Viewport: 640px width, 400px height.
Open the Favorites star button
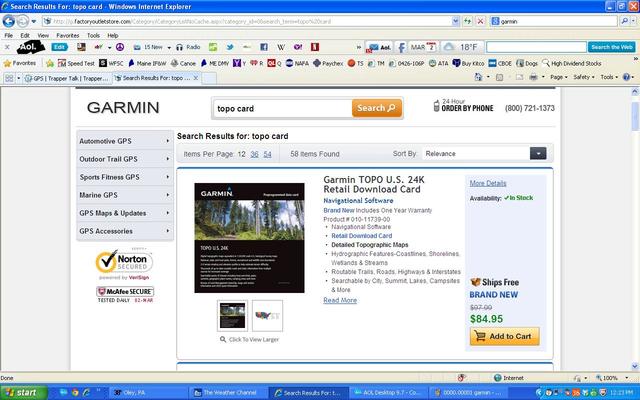(x=20, y=63)
